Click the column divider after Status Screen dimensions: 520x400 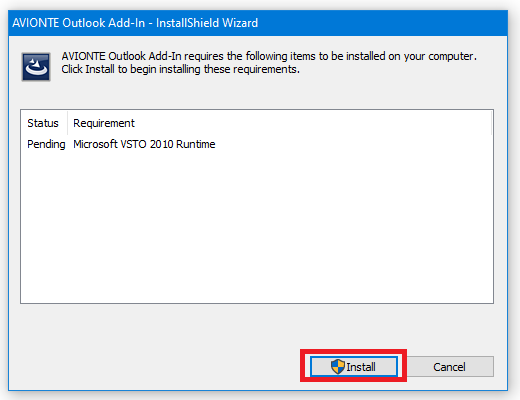coord(68,123)
